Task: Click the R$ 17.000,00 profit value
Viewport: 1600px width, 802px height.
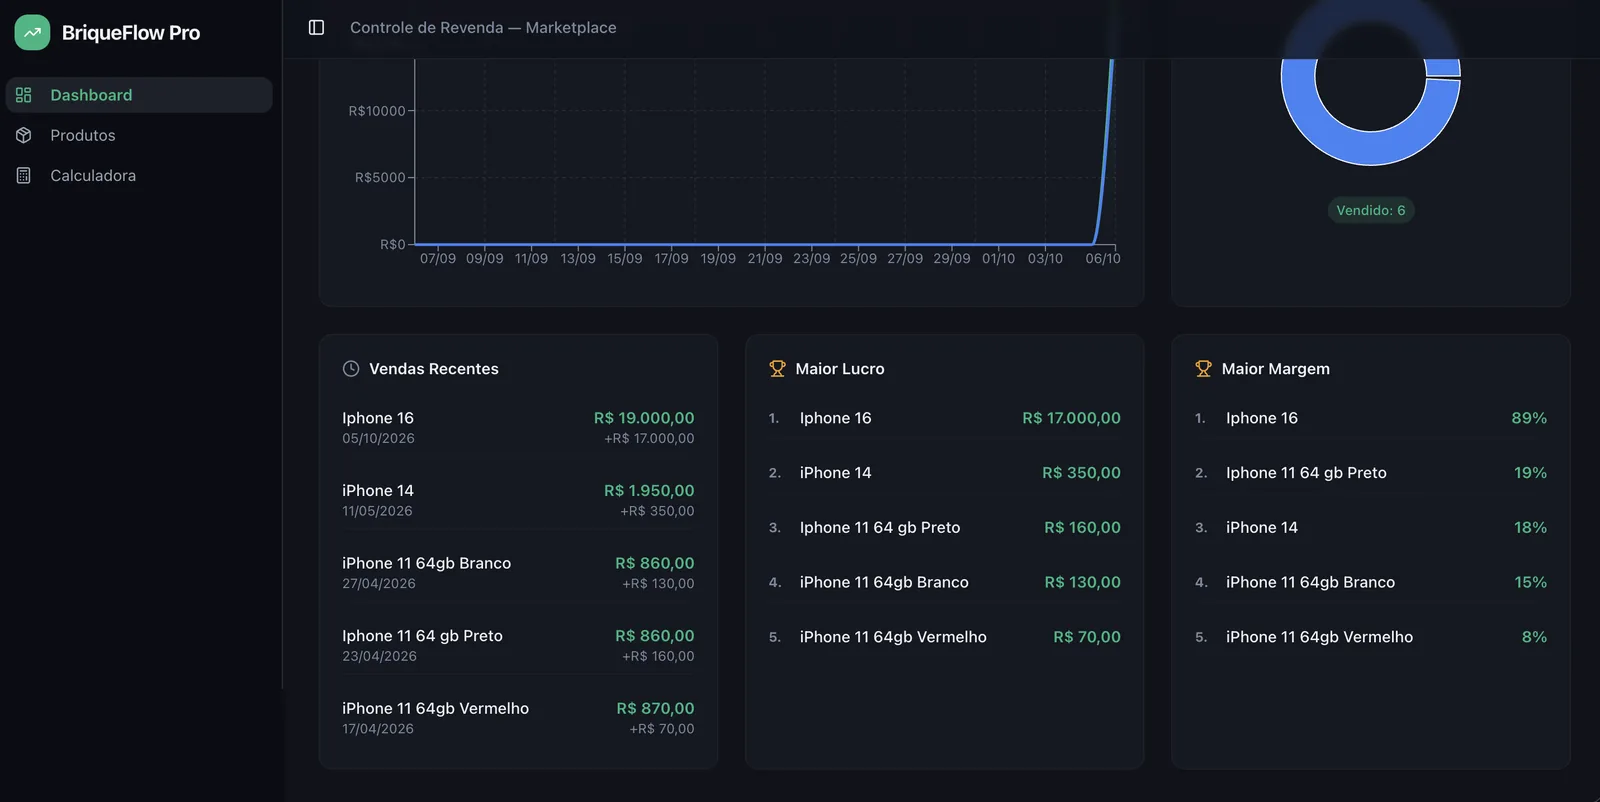Action: [1071, 418]
